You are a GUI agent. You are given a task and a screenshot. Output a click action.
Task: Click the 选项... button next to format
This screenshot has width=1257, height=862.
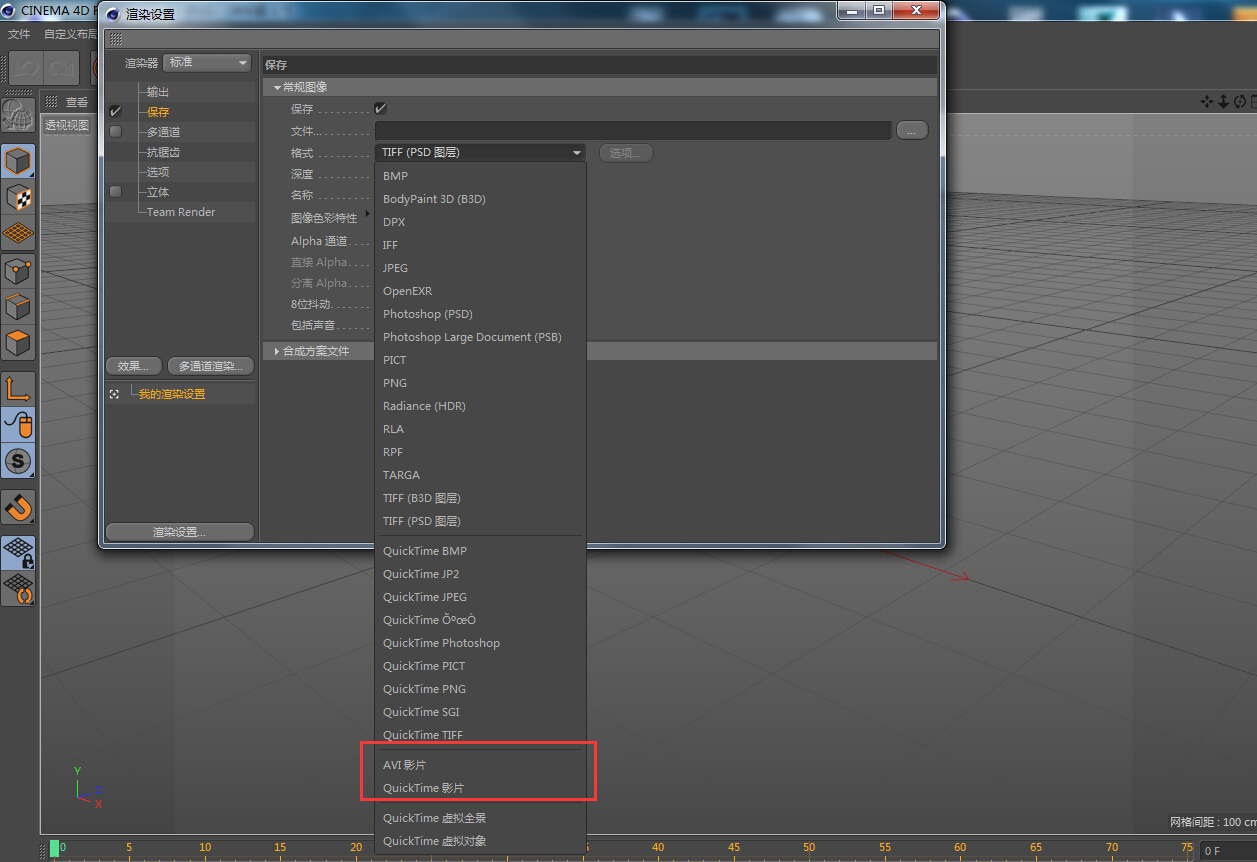626,153
